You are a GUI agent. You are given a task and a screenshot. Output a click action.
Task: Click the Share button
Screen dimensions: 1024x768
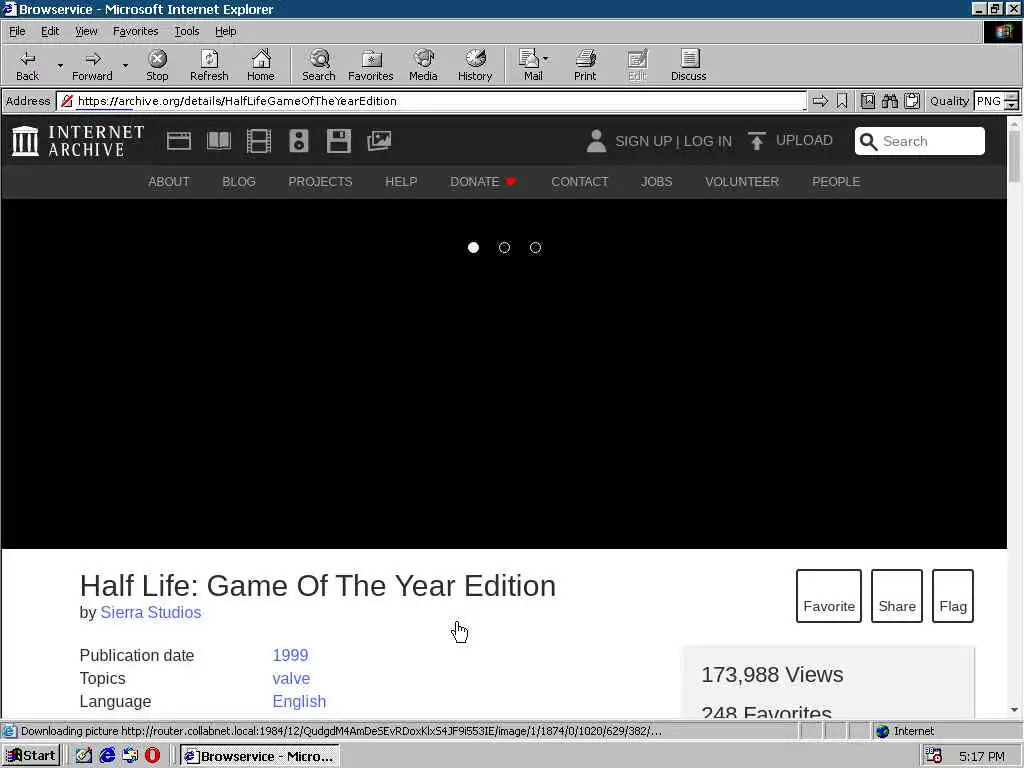[x=897, y=596]
